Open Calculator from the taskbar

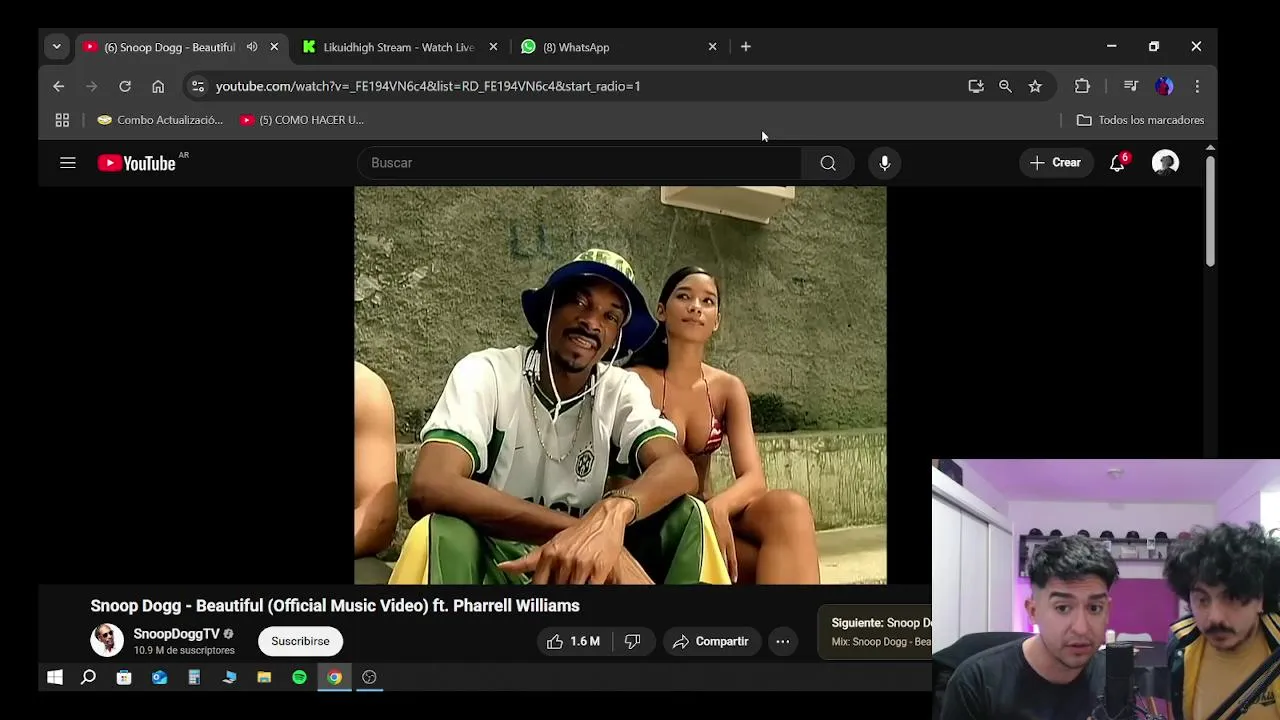[194, 677]
